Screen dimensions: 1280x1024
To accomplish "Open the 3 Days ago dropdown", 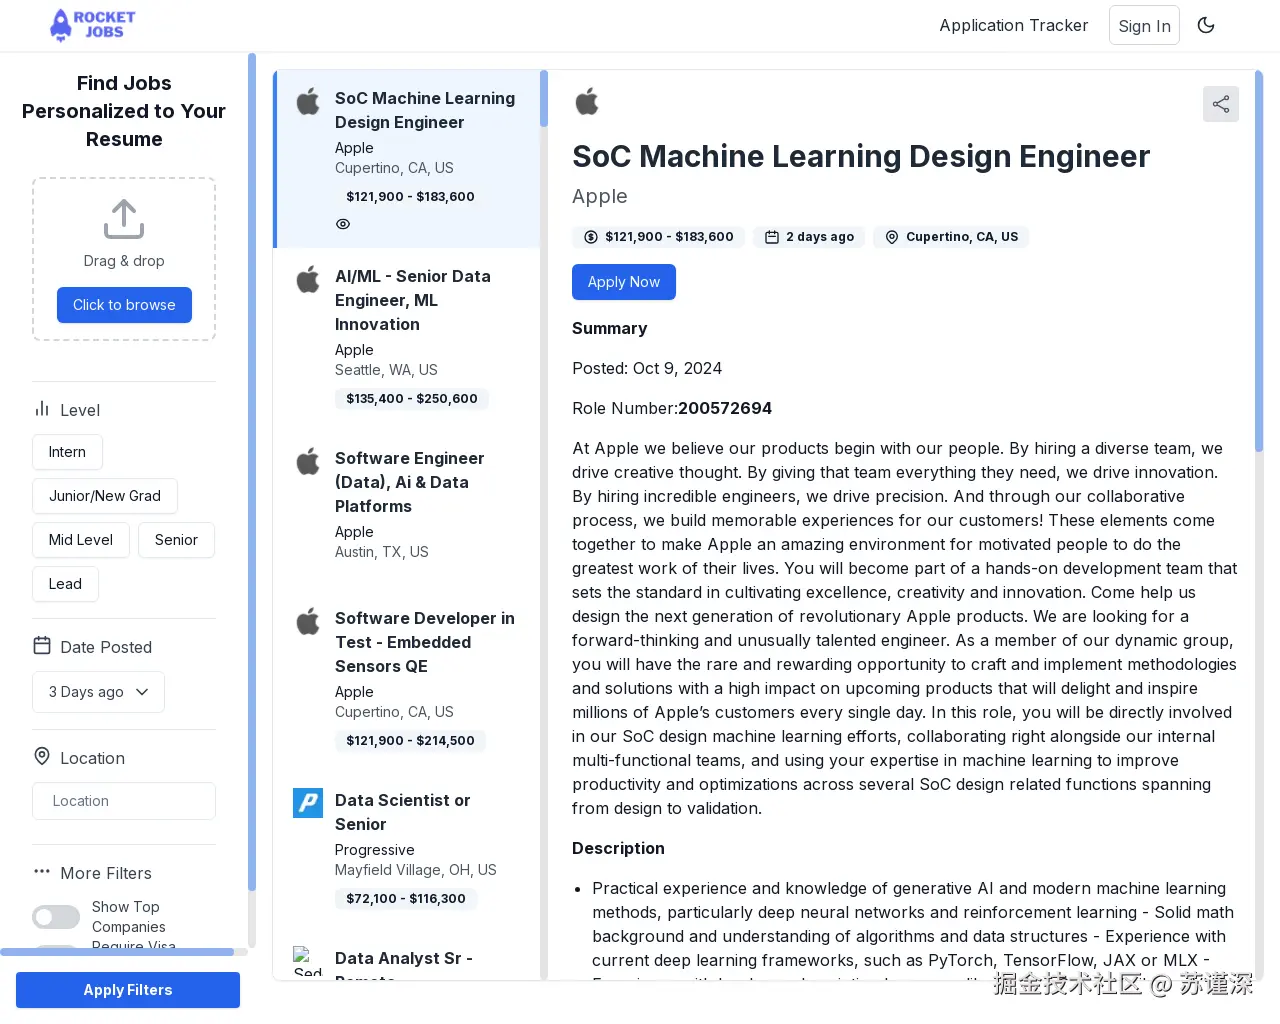I will tap(98, 692).
